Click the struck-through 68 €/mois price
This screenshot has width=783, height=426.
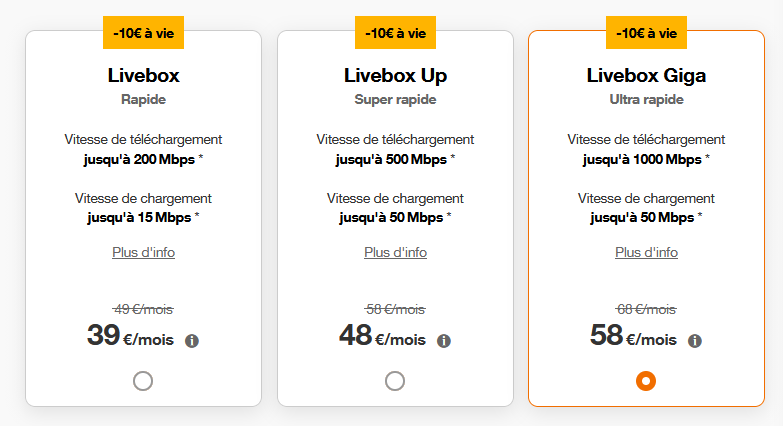[x=646, y=310]
